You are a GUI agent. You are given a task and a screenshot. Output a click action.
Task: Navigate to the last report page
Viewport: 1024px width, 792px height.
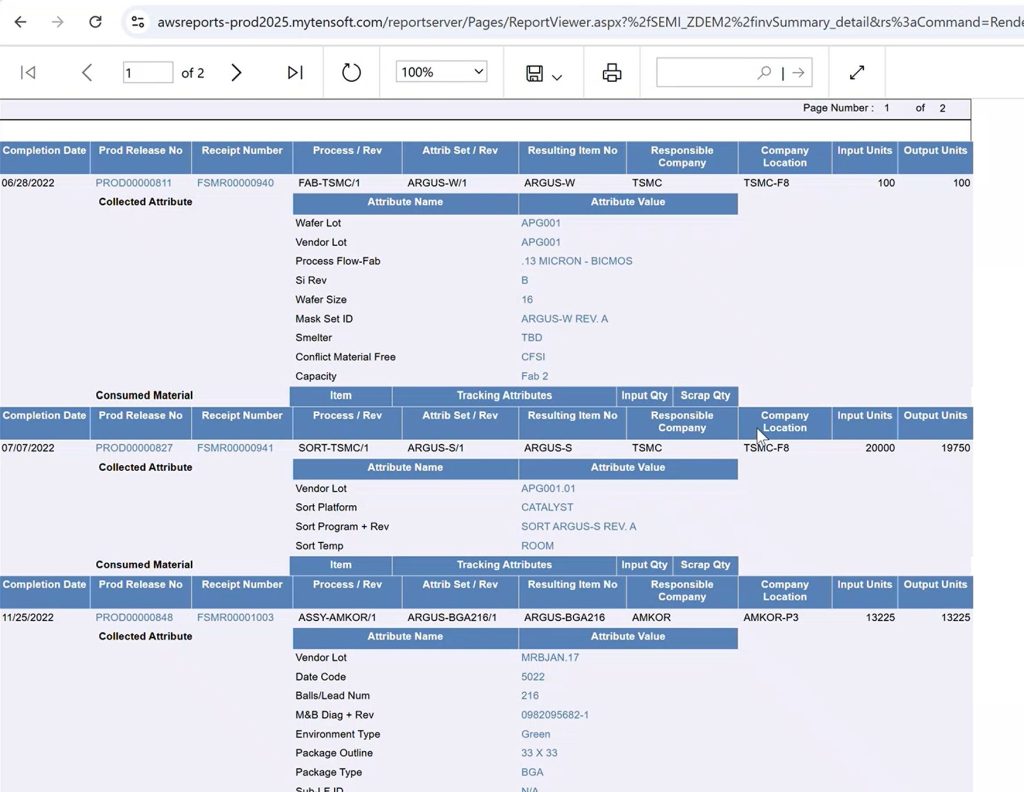(x=293, y=71)
